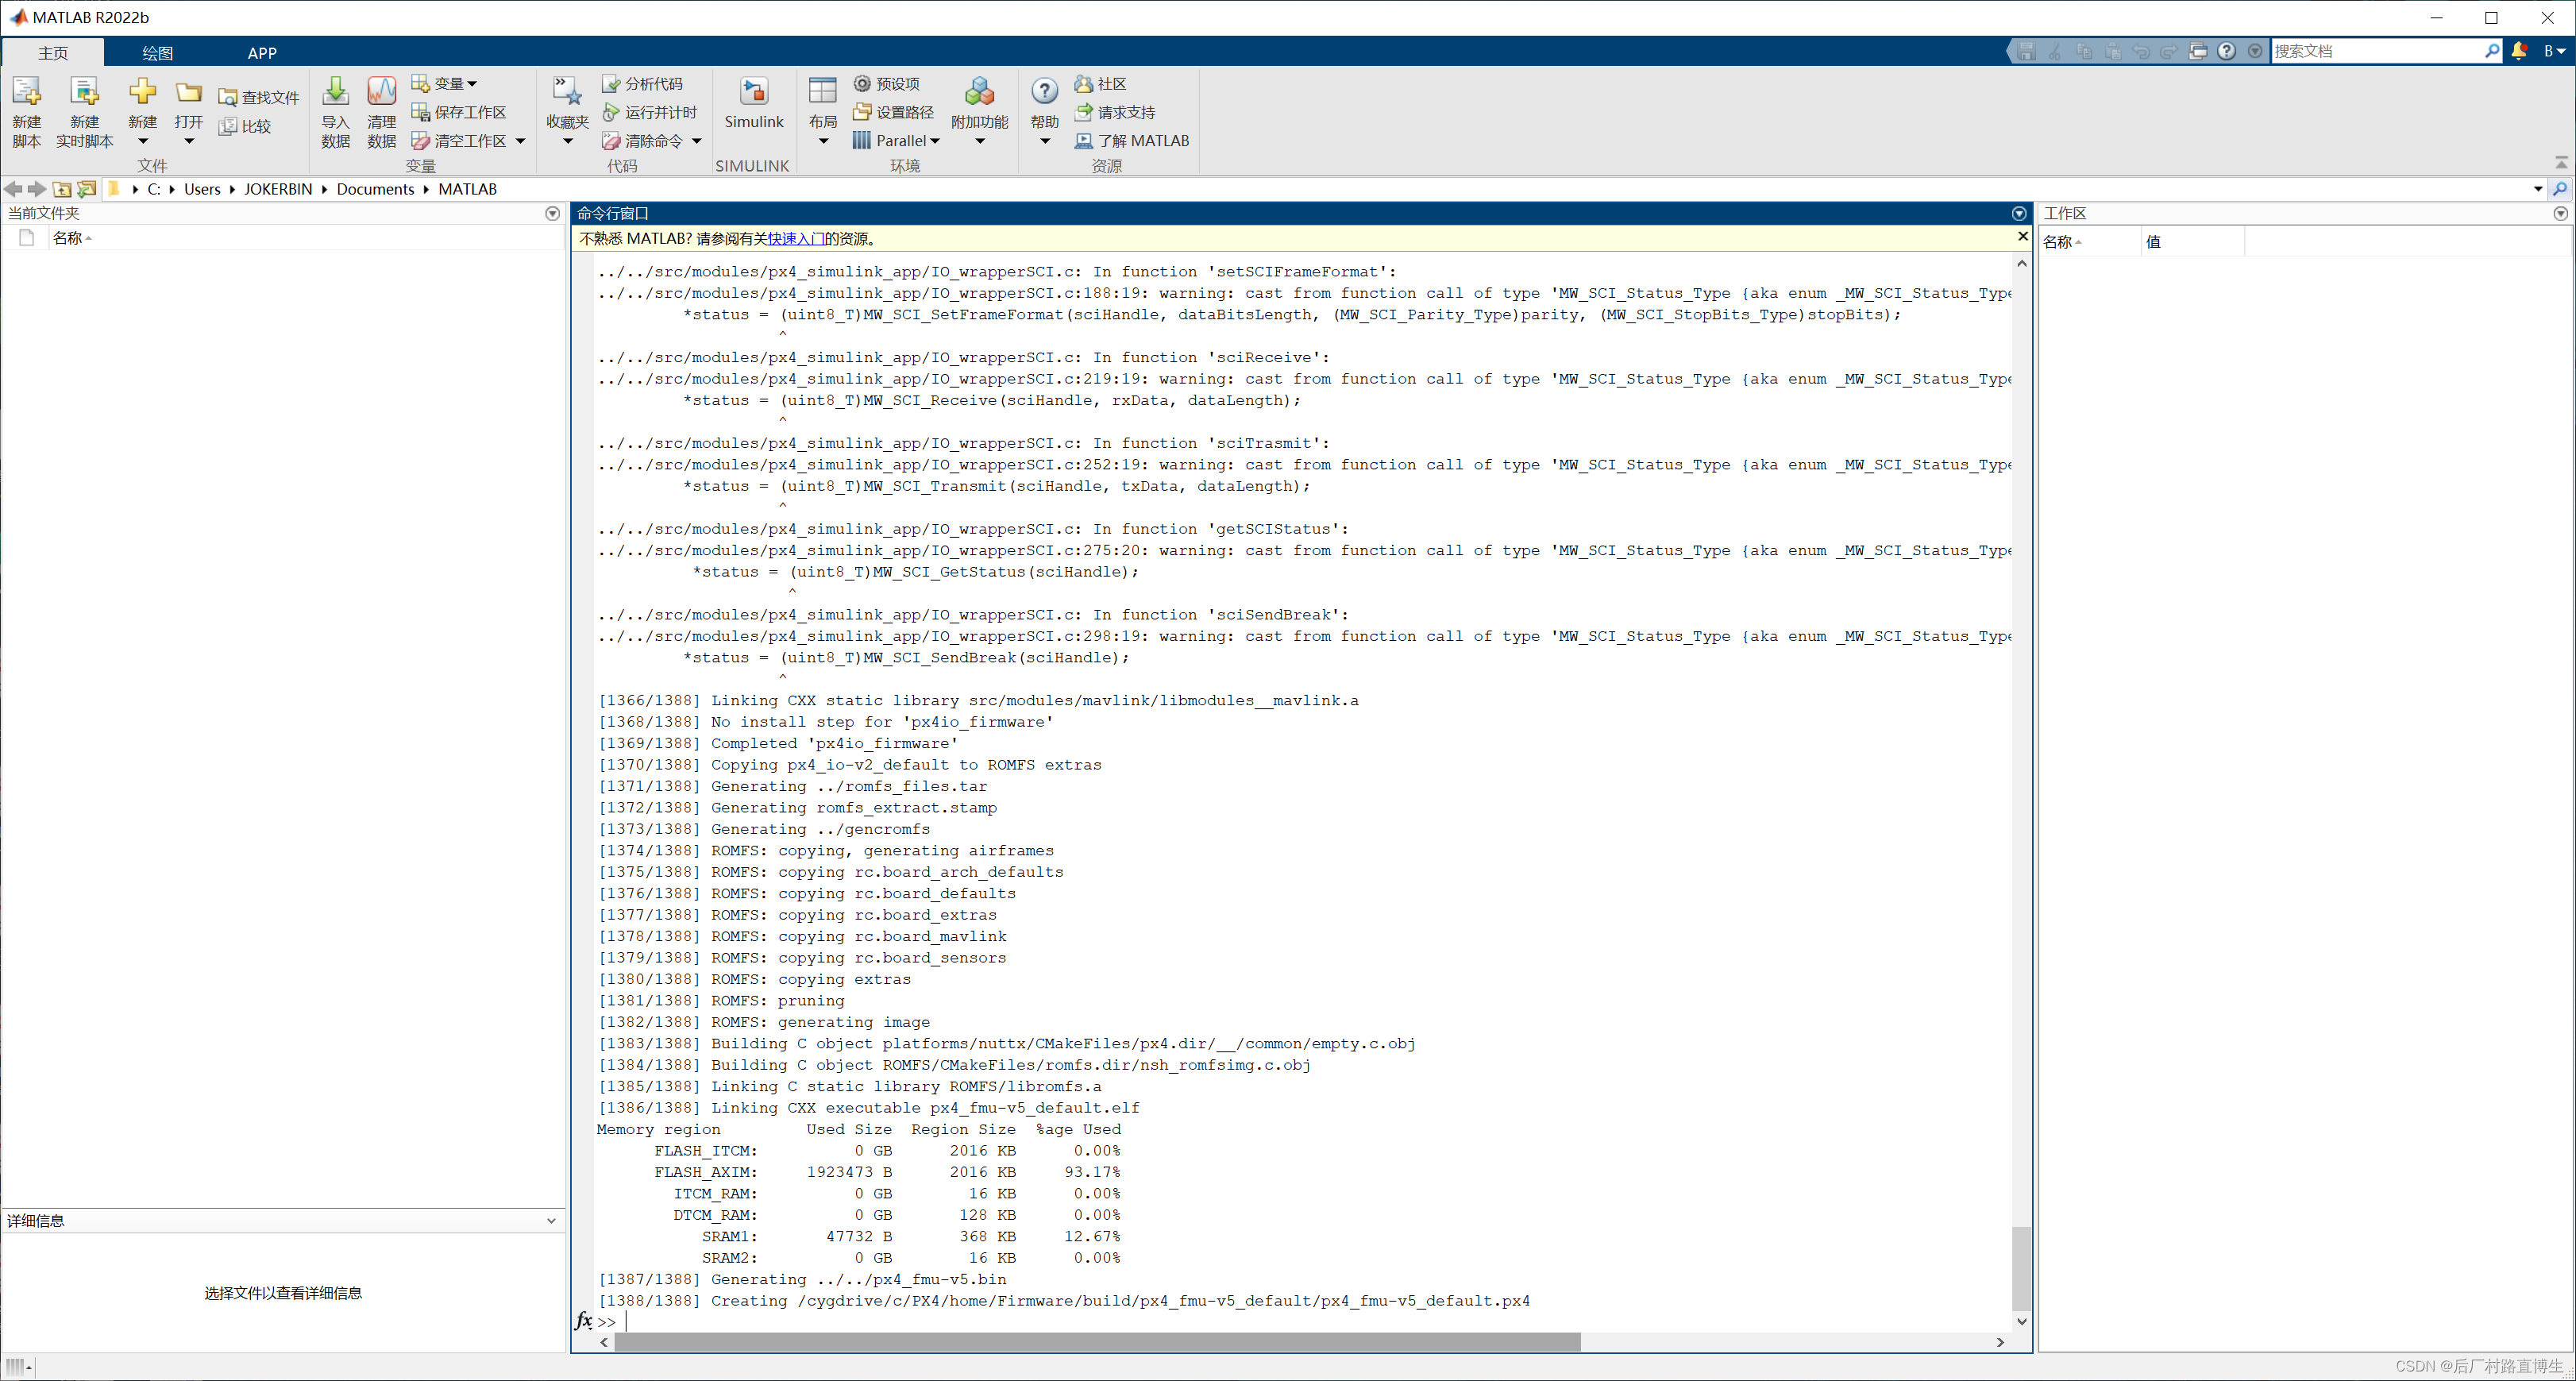The width and height of the screenshot is (2576, 1381).
Task: Close the getting started banner
Action: (x=2022, y=237)
